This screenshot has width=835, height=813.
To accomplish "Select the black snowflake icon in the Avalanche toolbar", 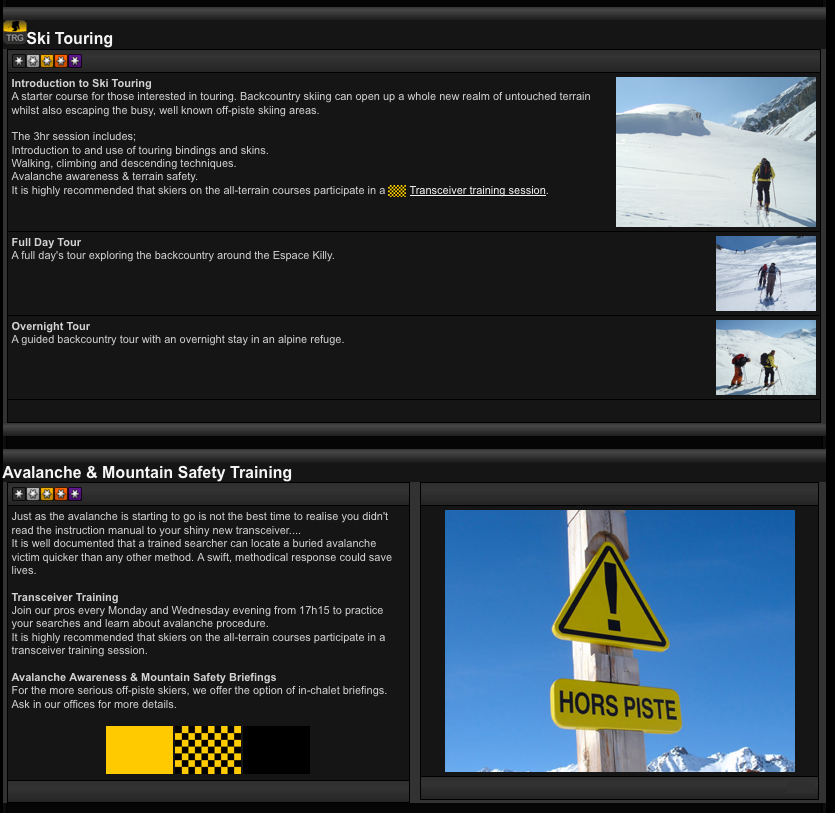I will point(18,494).
